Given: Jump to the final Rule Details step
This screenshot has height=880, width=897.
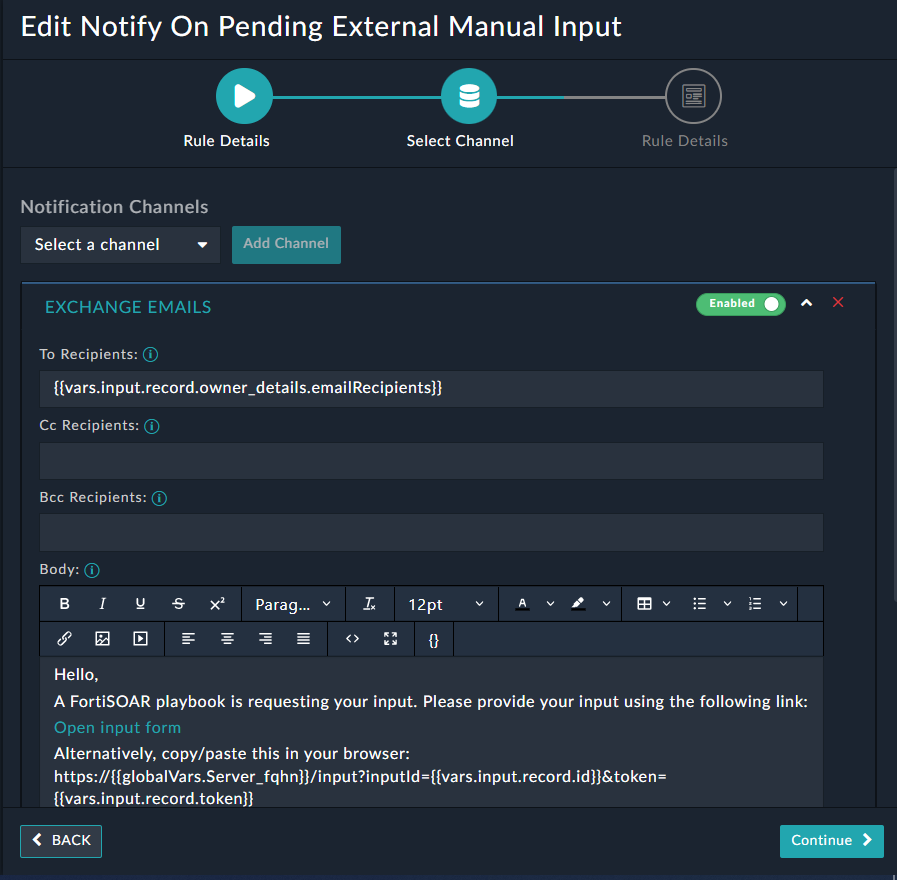Looking at the screenshot, I should click(692, 96).
